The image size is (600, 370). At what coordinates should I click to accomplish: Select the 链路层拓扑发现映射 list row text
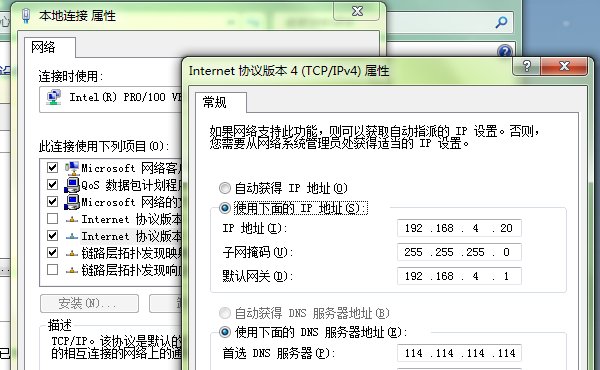[x=131, y=253]
